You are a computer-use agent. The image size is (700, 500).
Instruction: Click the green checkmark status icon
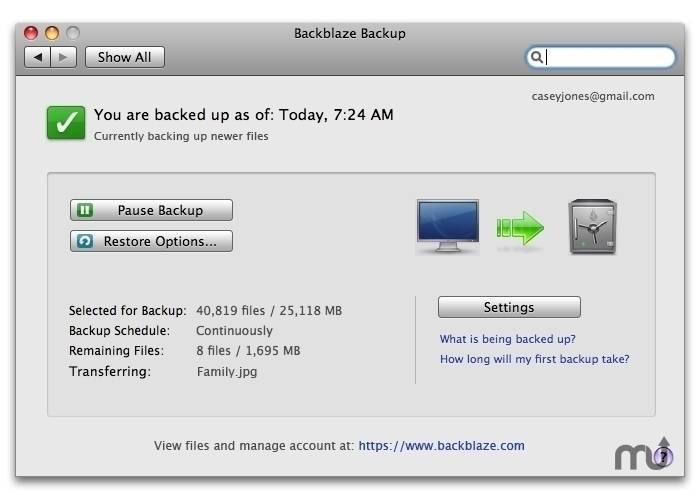[x=66, y=123]
